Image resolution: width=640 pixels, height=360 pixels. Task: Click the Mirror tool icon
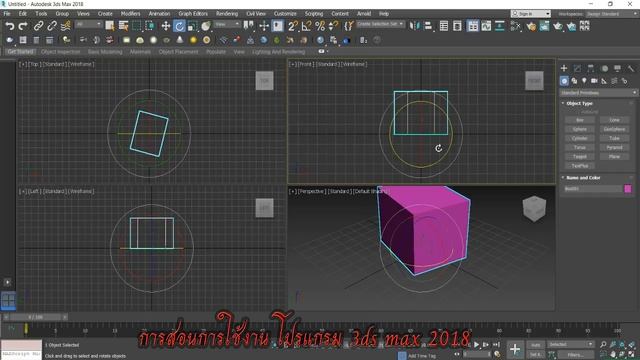pos(414,26)
